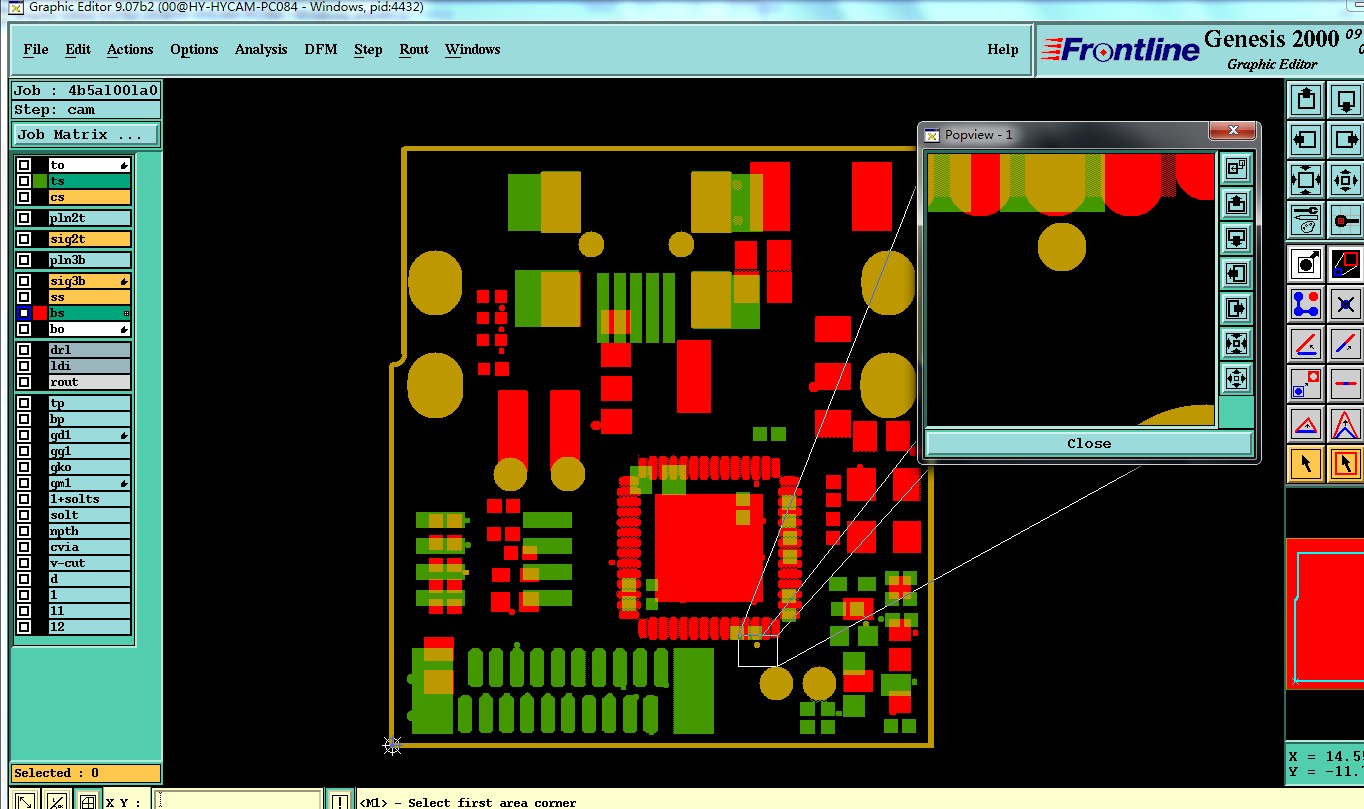
Task: Click the X Y coordinate input field
Action: (x=237, y=801)
